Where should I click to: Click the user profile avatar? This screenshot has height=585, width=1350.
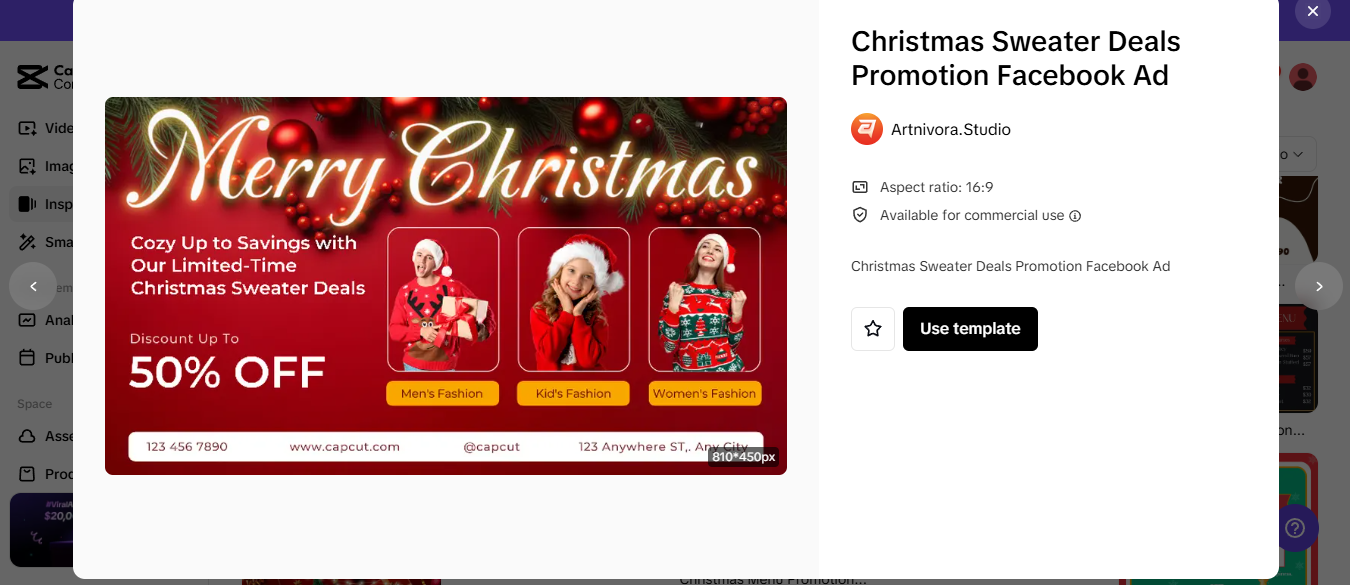click(x=1303, y=77)
